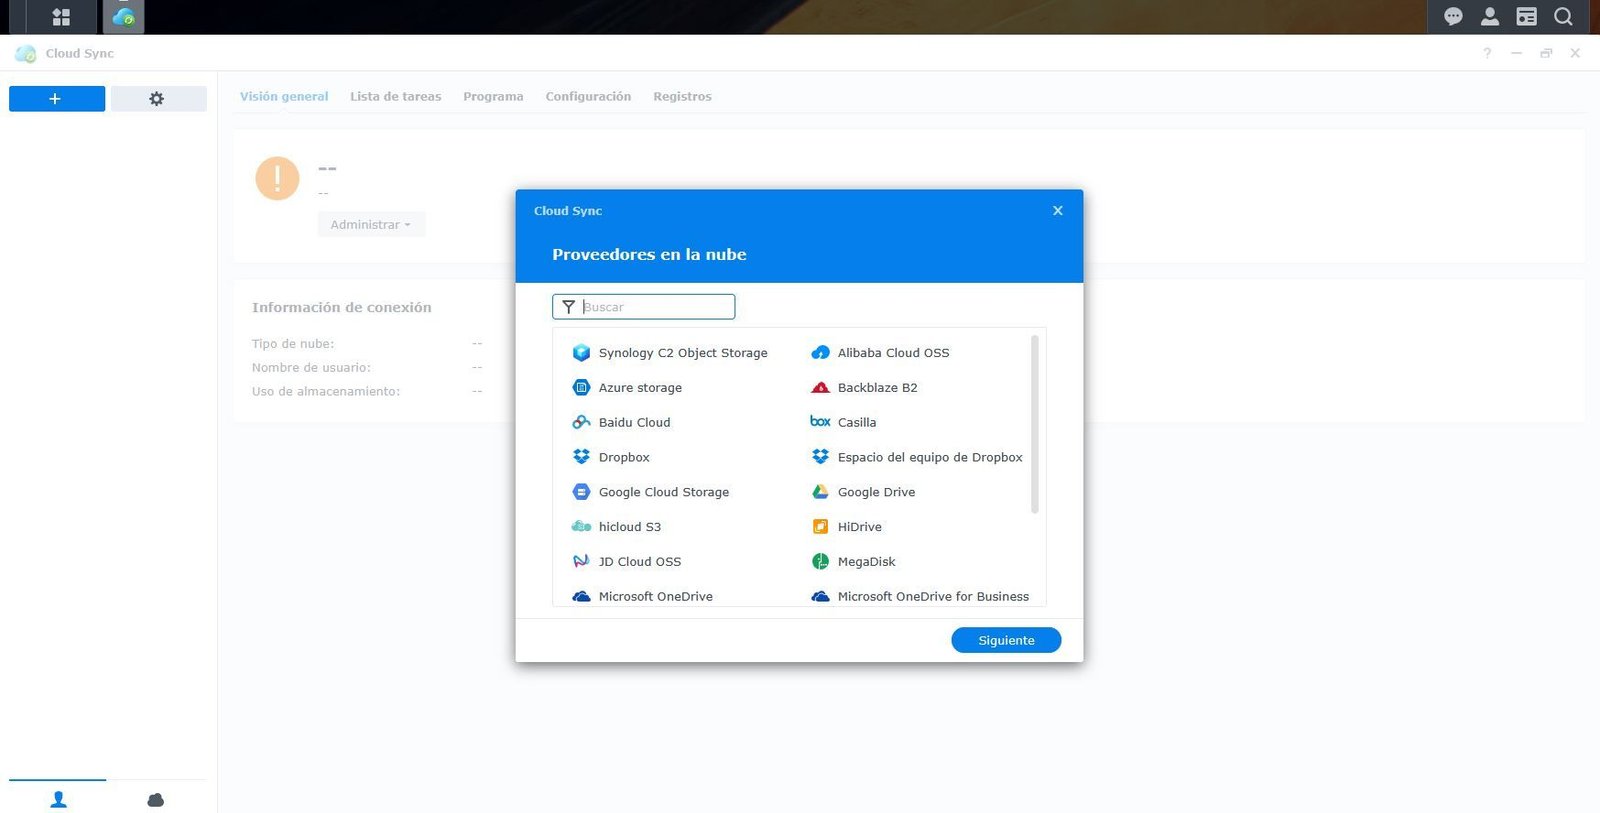Select the MegaDisk icon
This screenshot has width=1600, height=813.
pos(820,562)
